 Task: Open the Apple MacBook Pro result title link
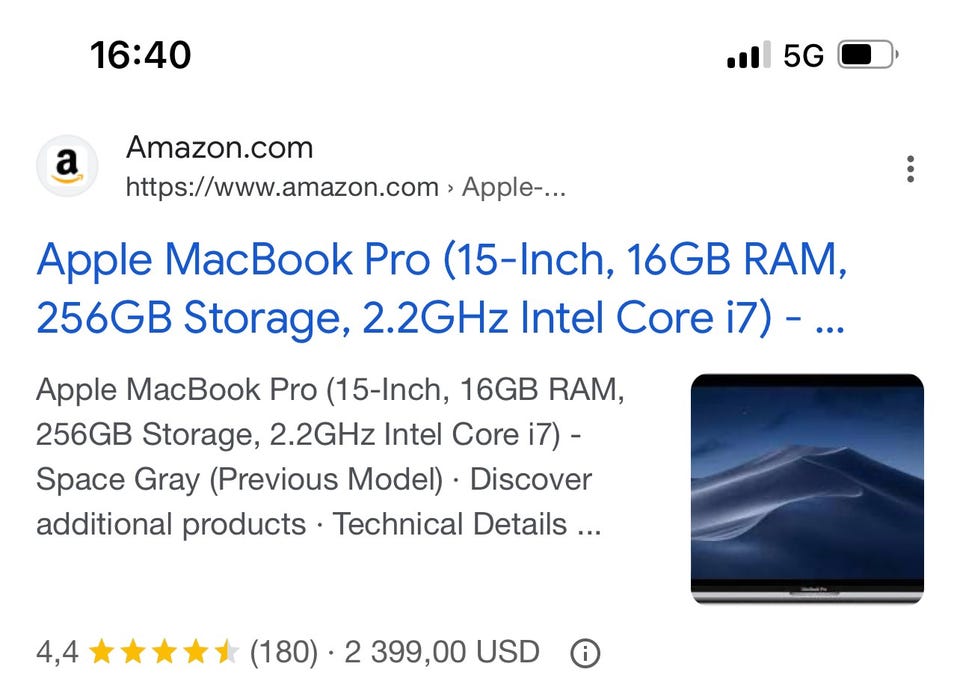[x=441, y=288]
